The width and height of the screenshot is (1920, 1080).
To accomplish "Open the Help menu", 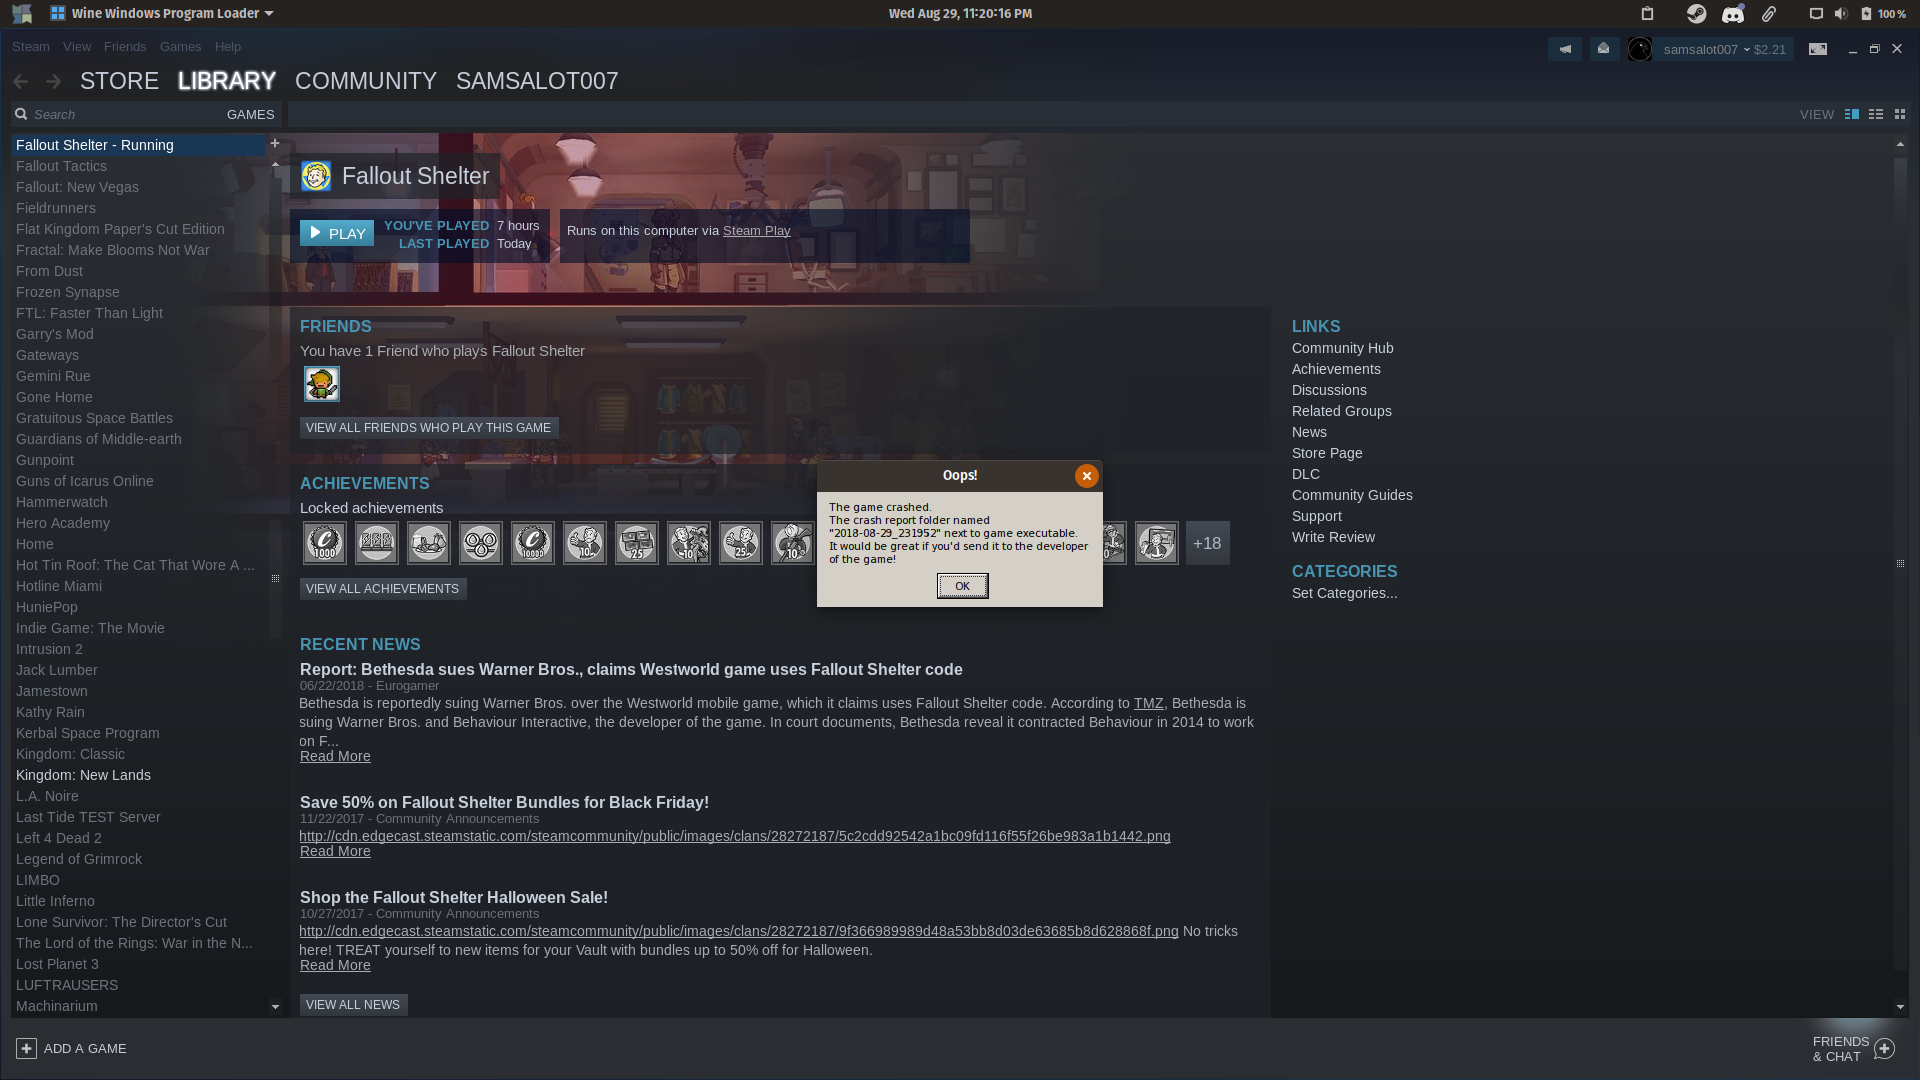I will 228,47.
